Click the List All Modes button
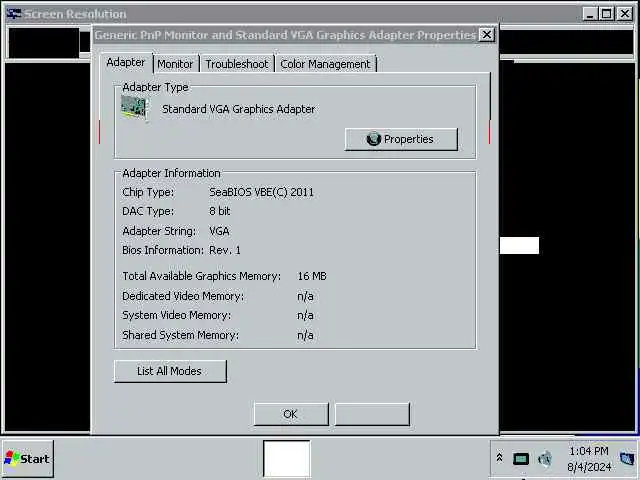The height and width of the screenshot is (480, 640). click(170, 371)
